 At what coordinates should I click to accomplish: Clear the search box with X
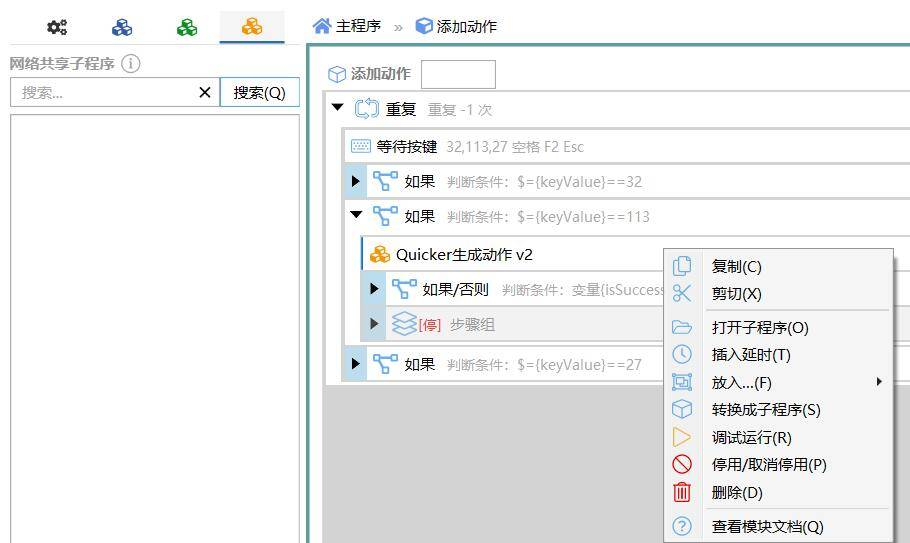pos(205,92)
